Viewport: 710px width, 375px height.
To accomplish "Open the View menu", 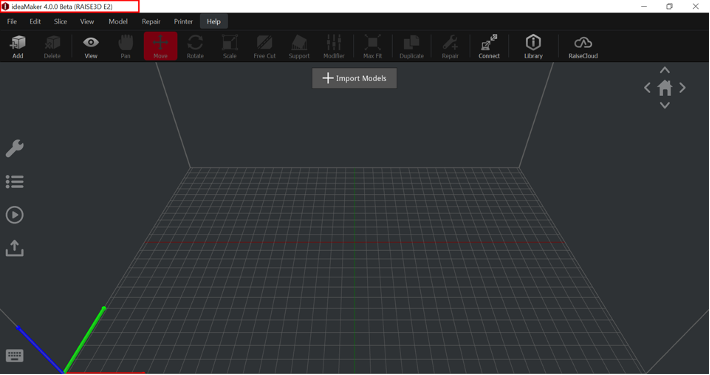I will pyautogui.click(x=87, y=21).
